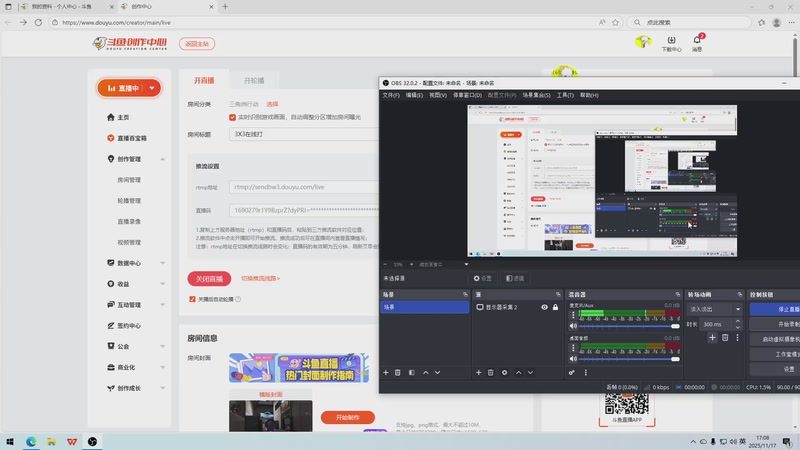This screenshot has height=450, width=800.
Task: Expand 收益 sidebar section
Action: (163, 284)
